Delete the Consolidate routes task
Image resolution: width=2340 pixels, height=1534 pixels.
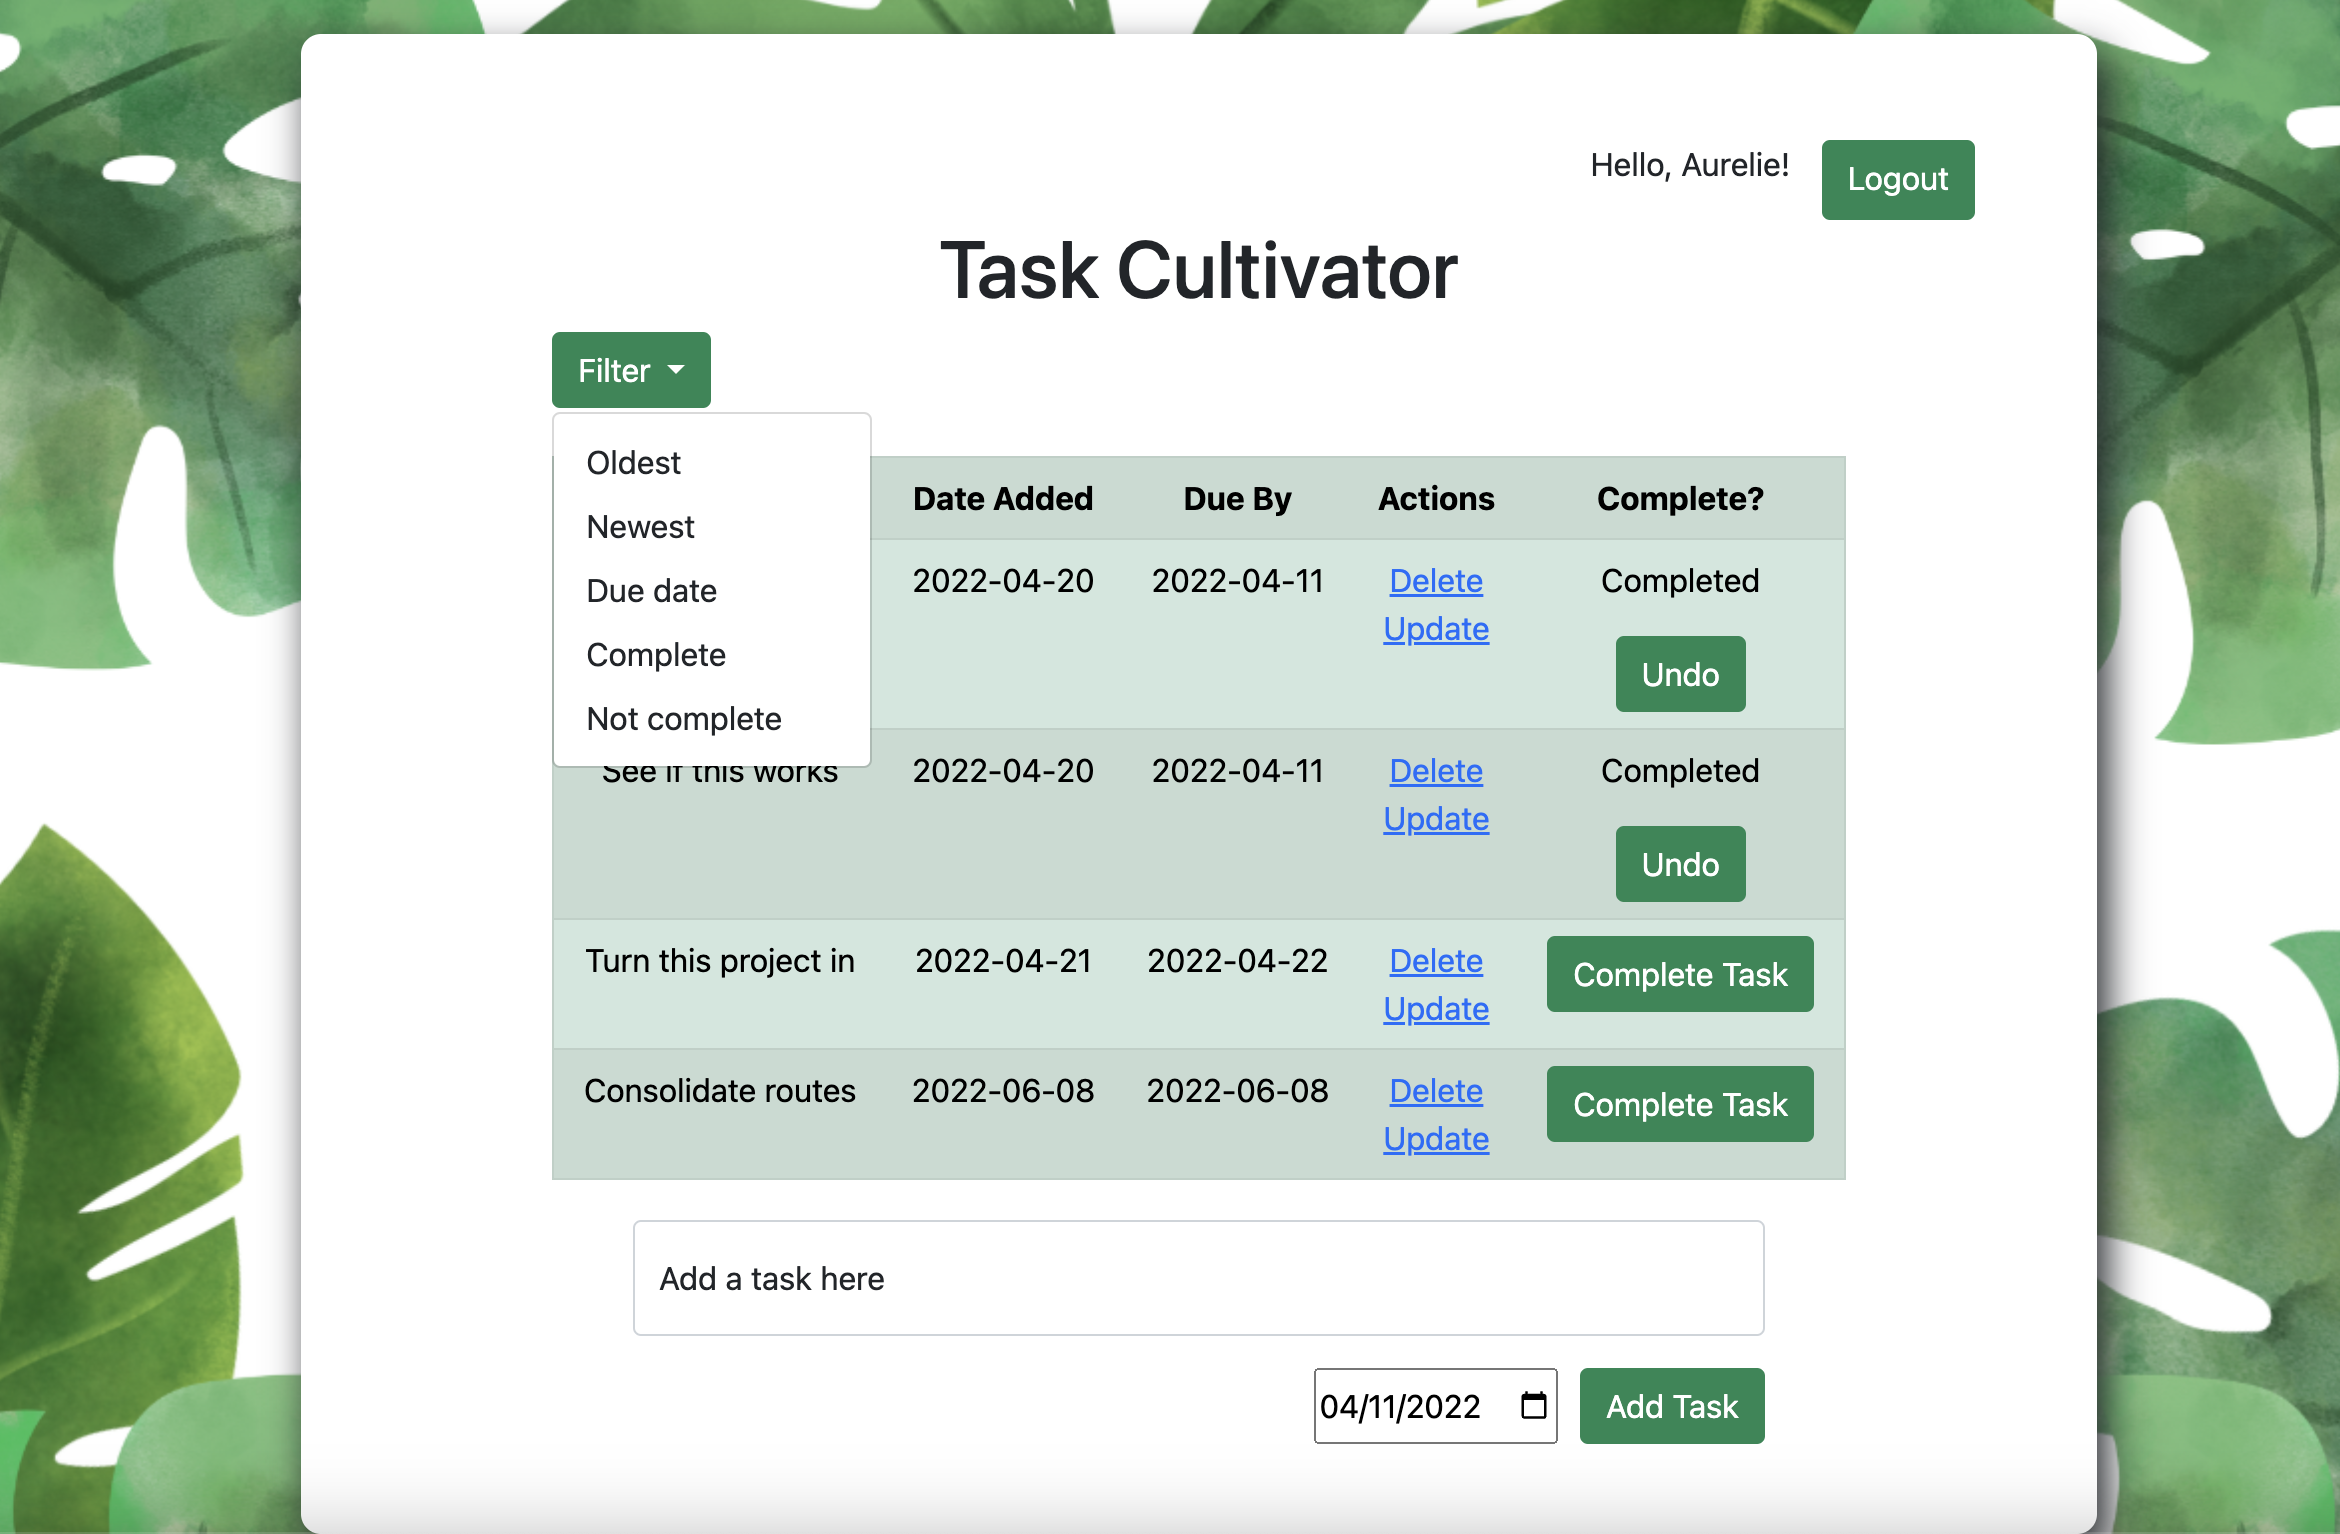(1436, 1091)
